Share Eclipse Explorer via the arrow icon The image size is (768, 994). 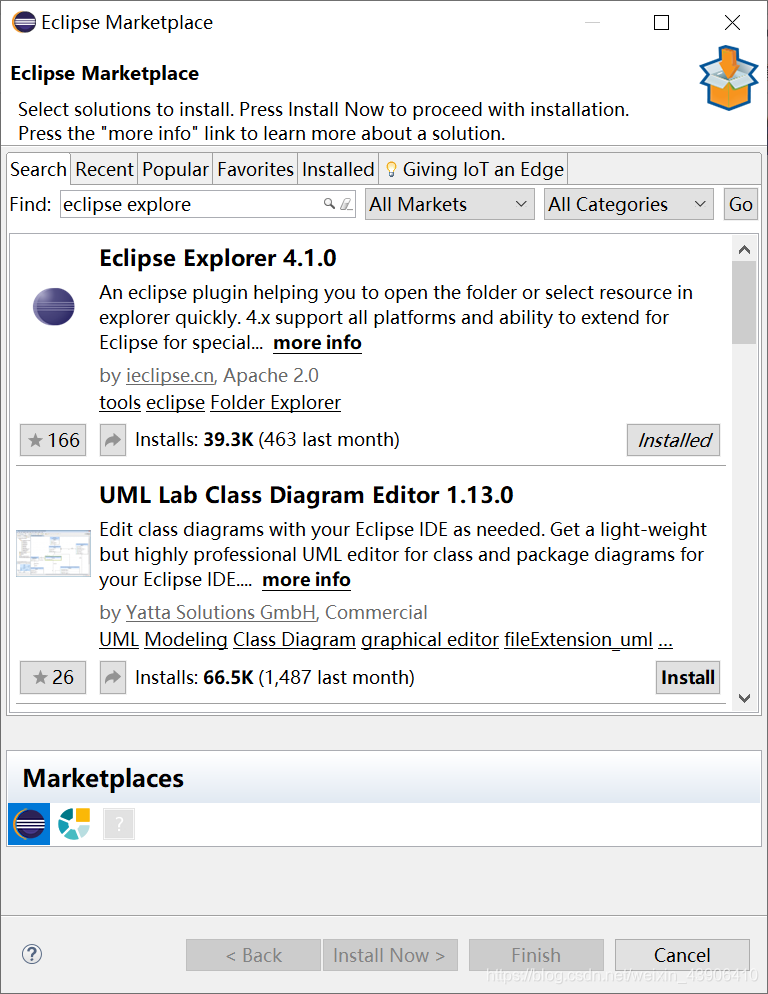coord(113,440)
